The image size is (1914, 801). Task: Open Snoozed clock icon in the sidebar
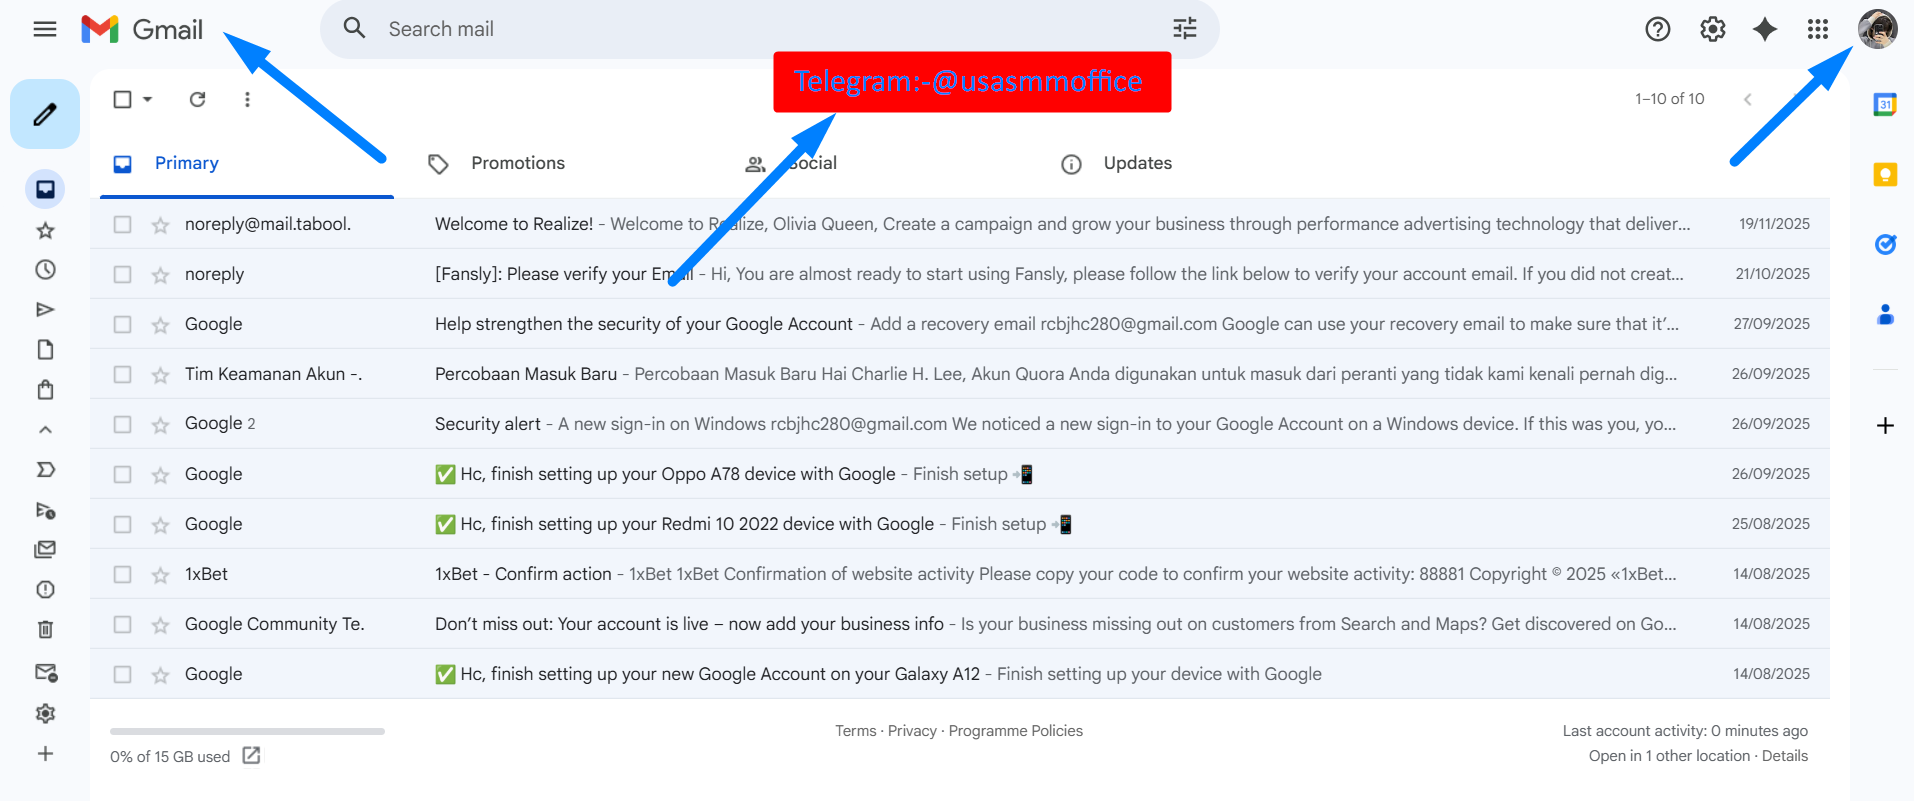pos(45,270)
